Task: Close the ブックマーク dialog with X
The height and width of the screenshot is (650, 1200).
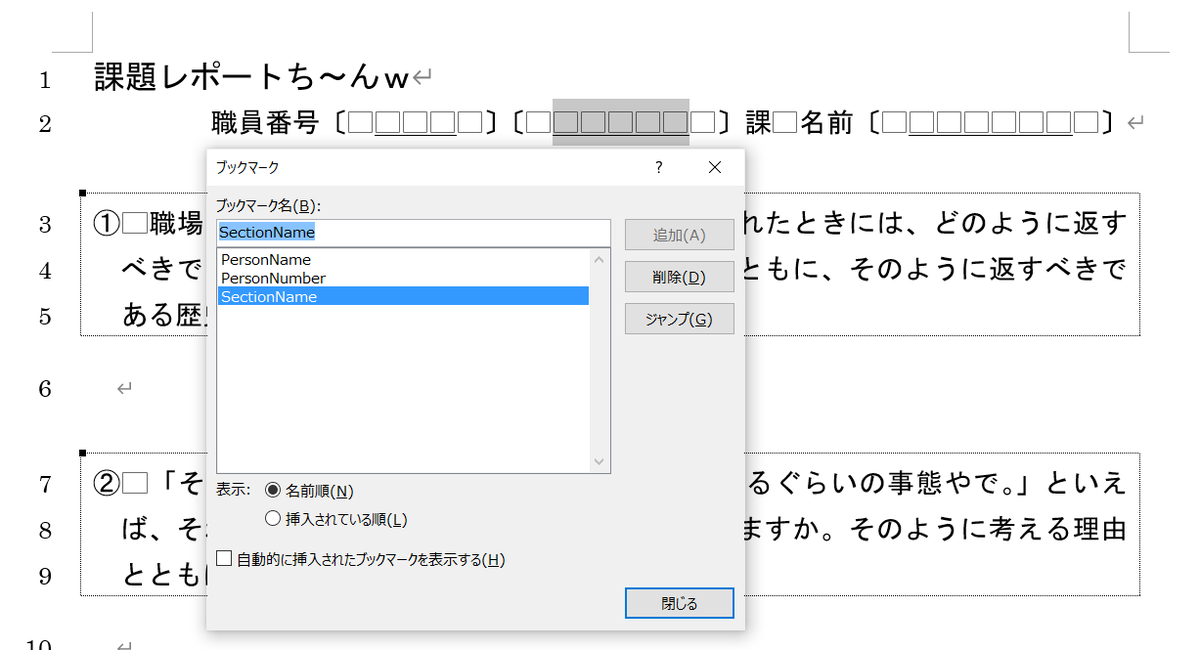Action: (x=714, y=168)
